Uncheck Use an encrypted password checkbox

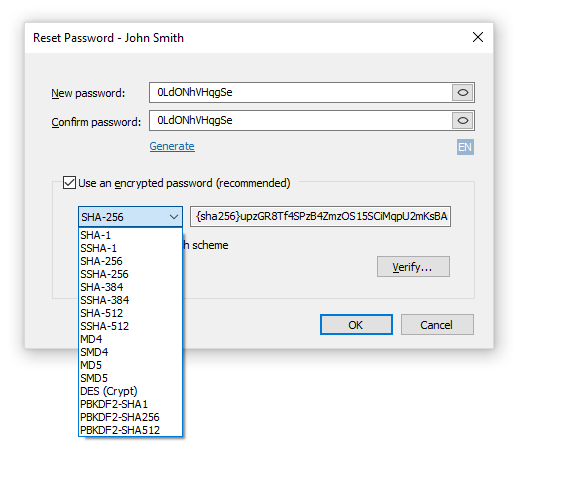[69, 183]
